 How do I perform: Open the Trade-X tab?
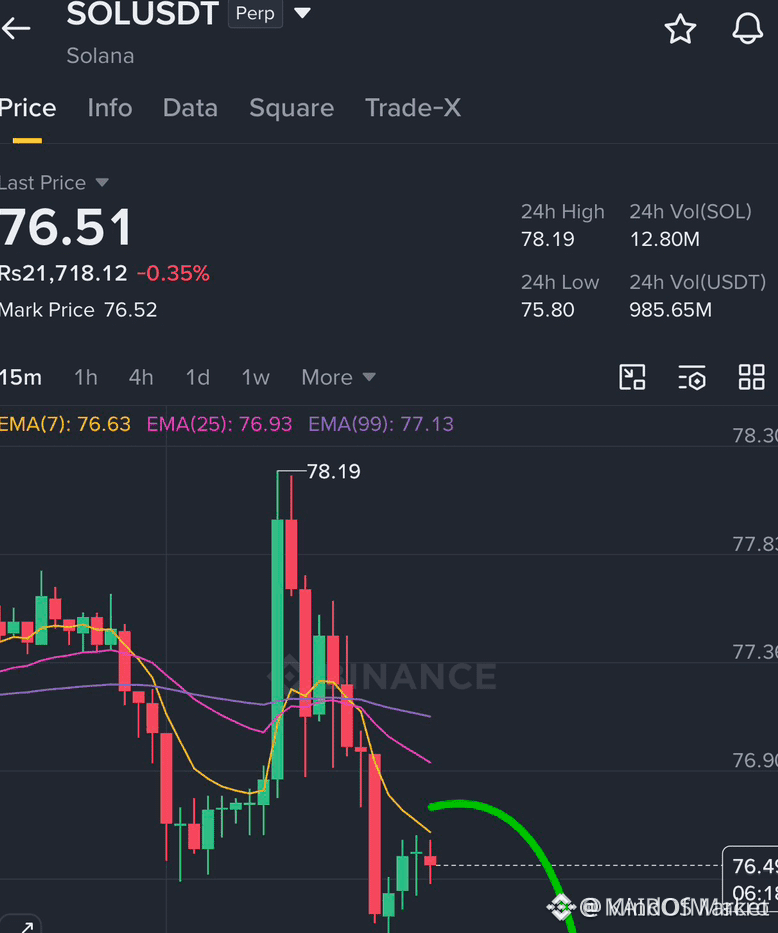pyautogui.click(x=413, y=108)
